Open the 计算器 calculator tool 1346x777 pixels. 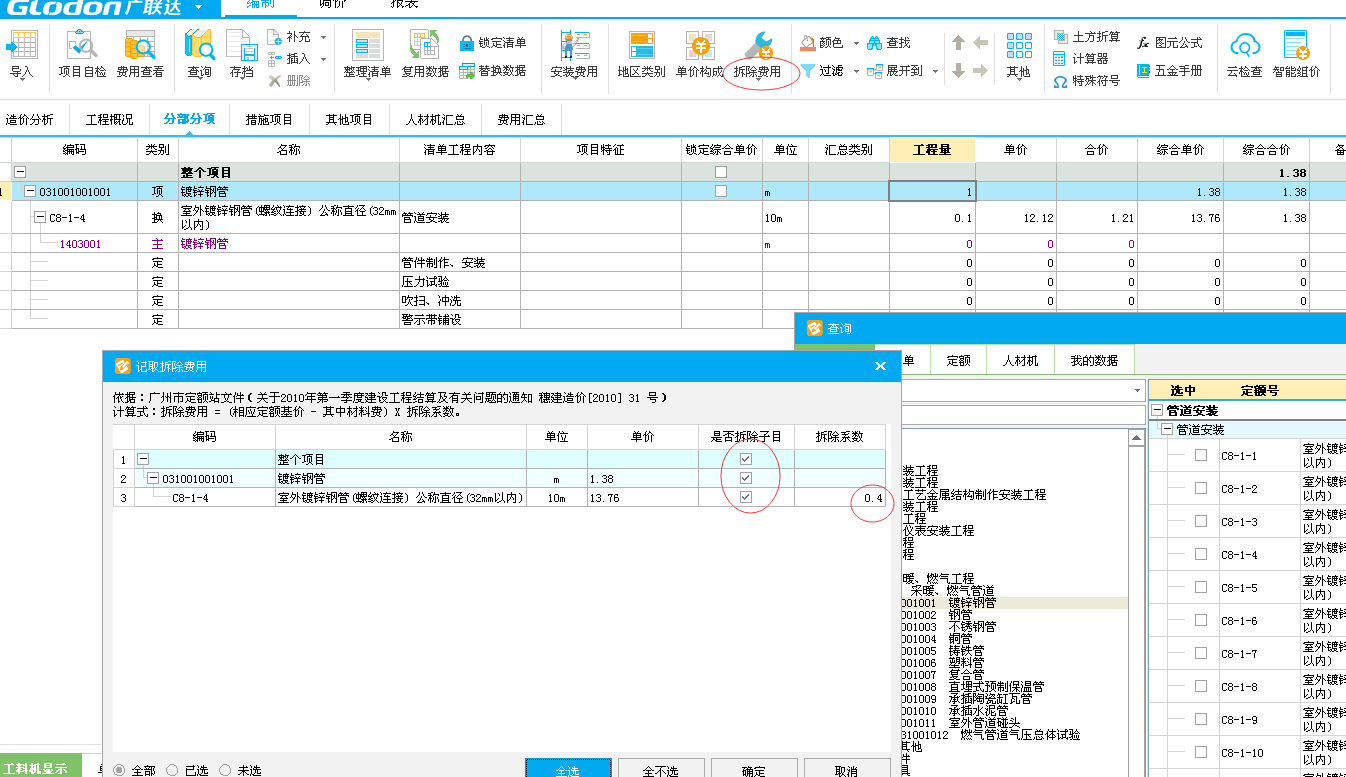coord(1081,59)
